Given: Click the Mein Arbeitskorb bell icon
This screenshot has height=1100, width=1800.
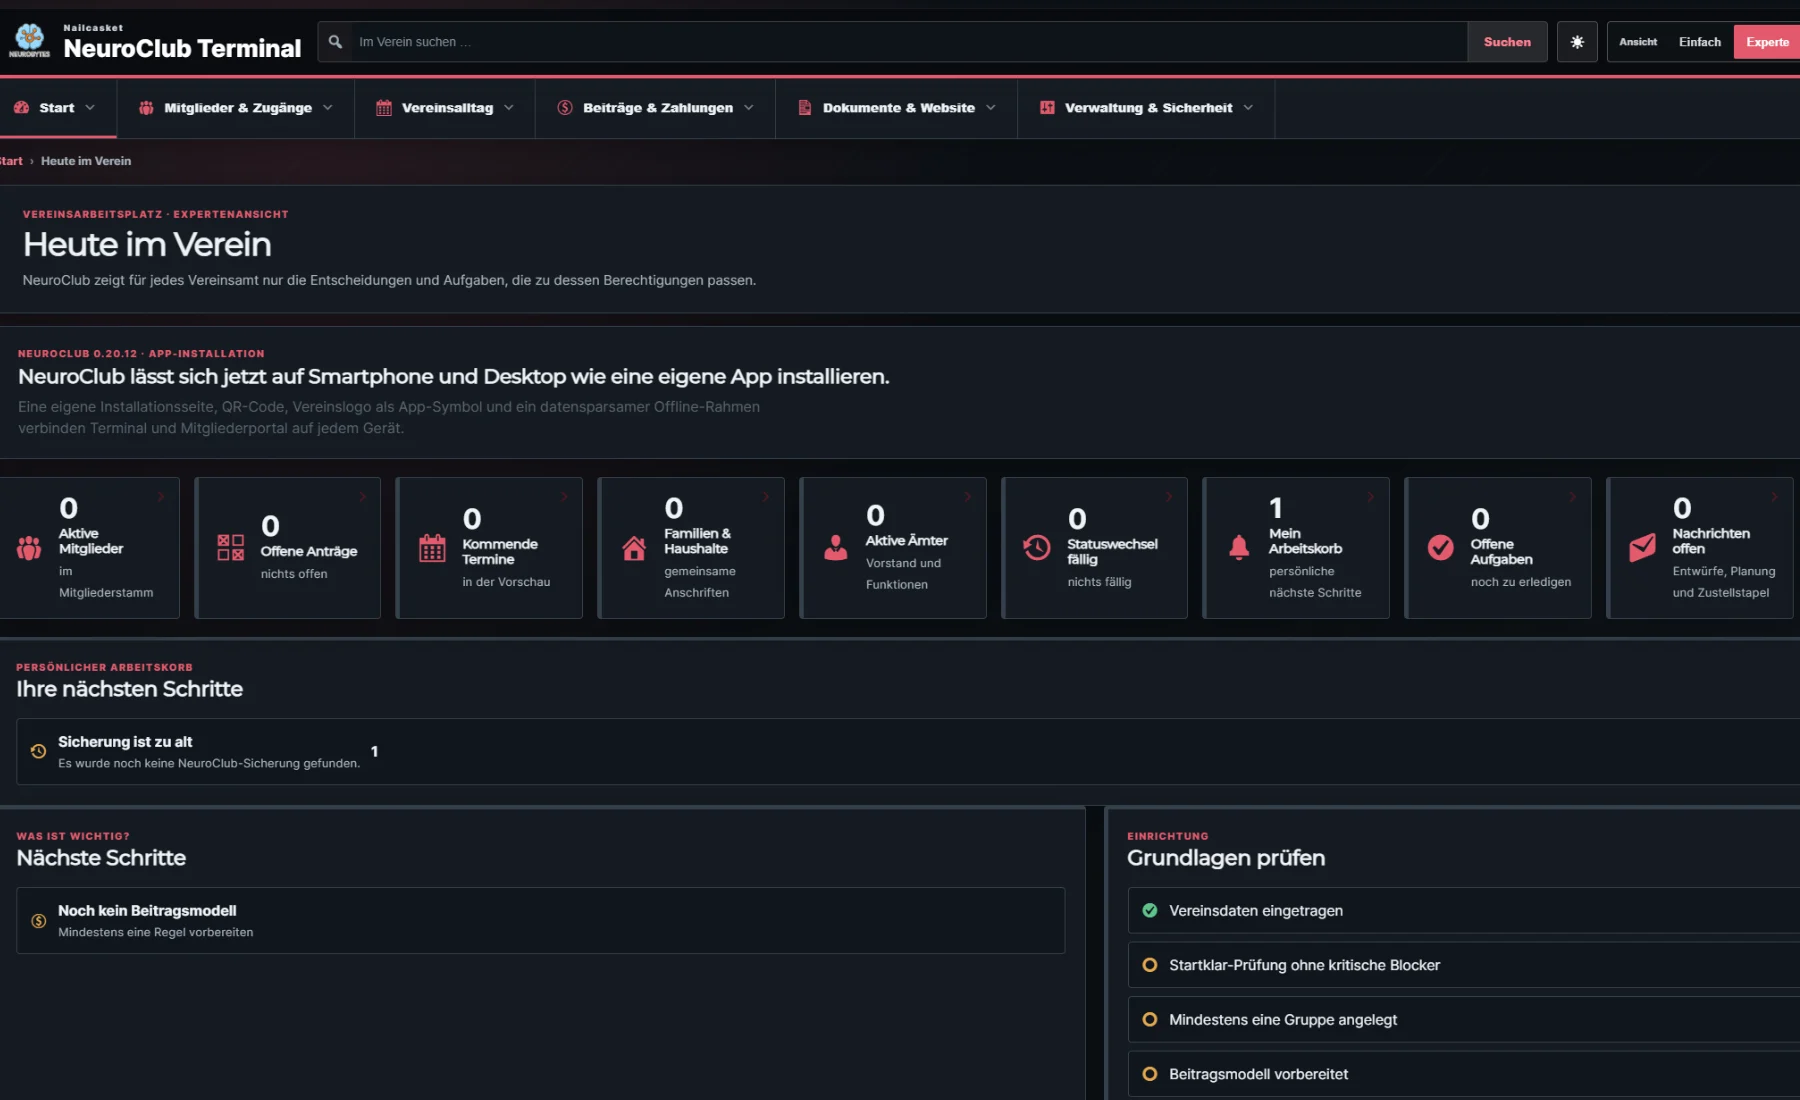Looking at the screenshot, I should click(x=1239, y=547).
